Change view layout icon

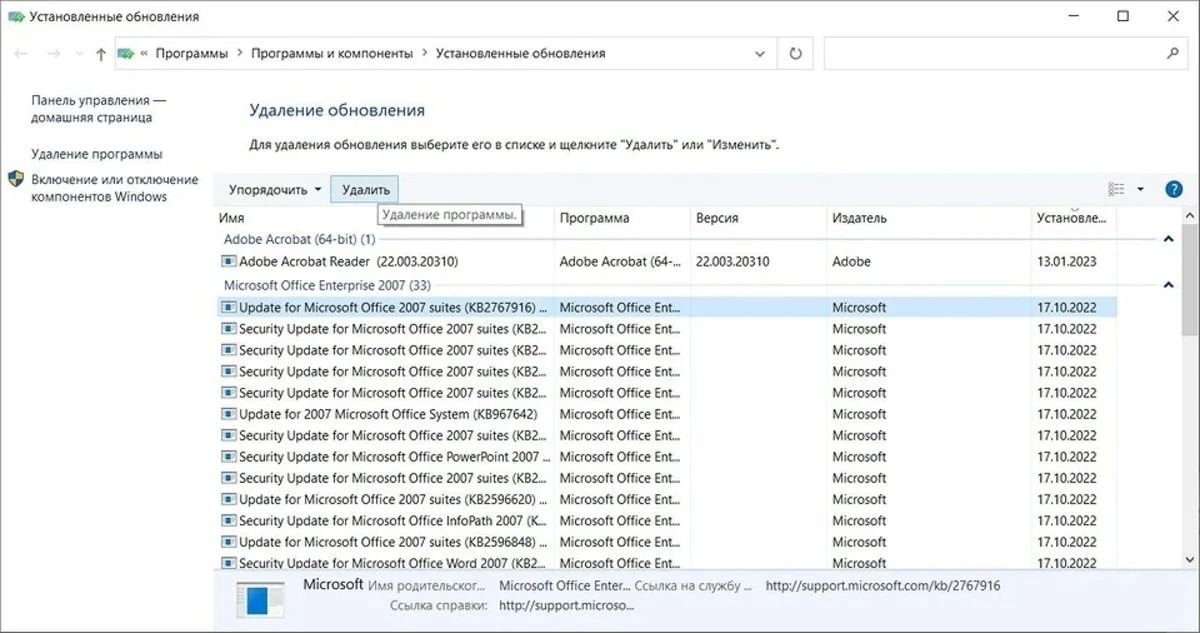tap(1116, 189)
